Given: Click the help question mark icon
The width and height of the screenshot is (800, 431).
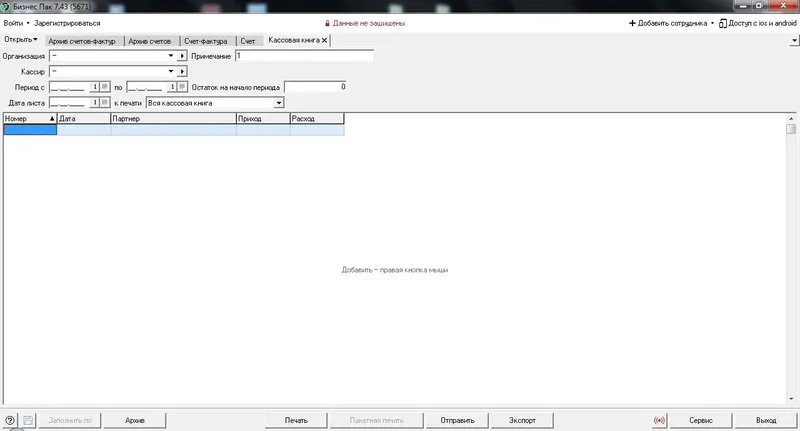Looking at the screenshot, I should click(x=10, y=420).
